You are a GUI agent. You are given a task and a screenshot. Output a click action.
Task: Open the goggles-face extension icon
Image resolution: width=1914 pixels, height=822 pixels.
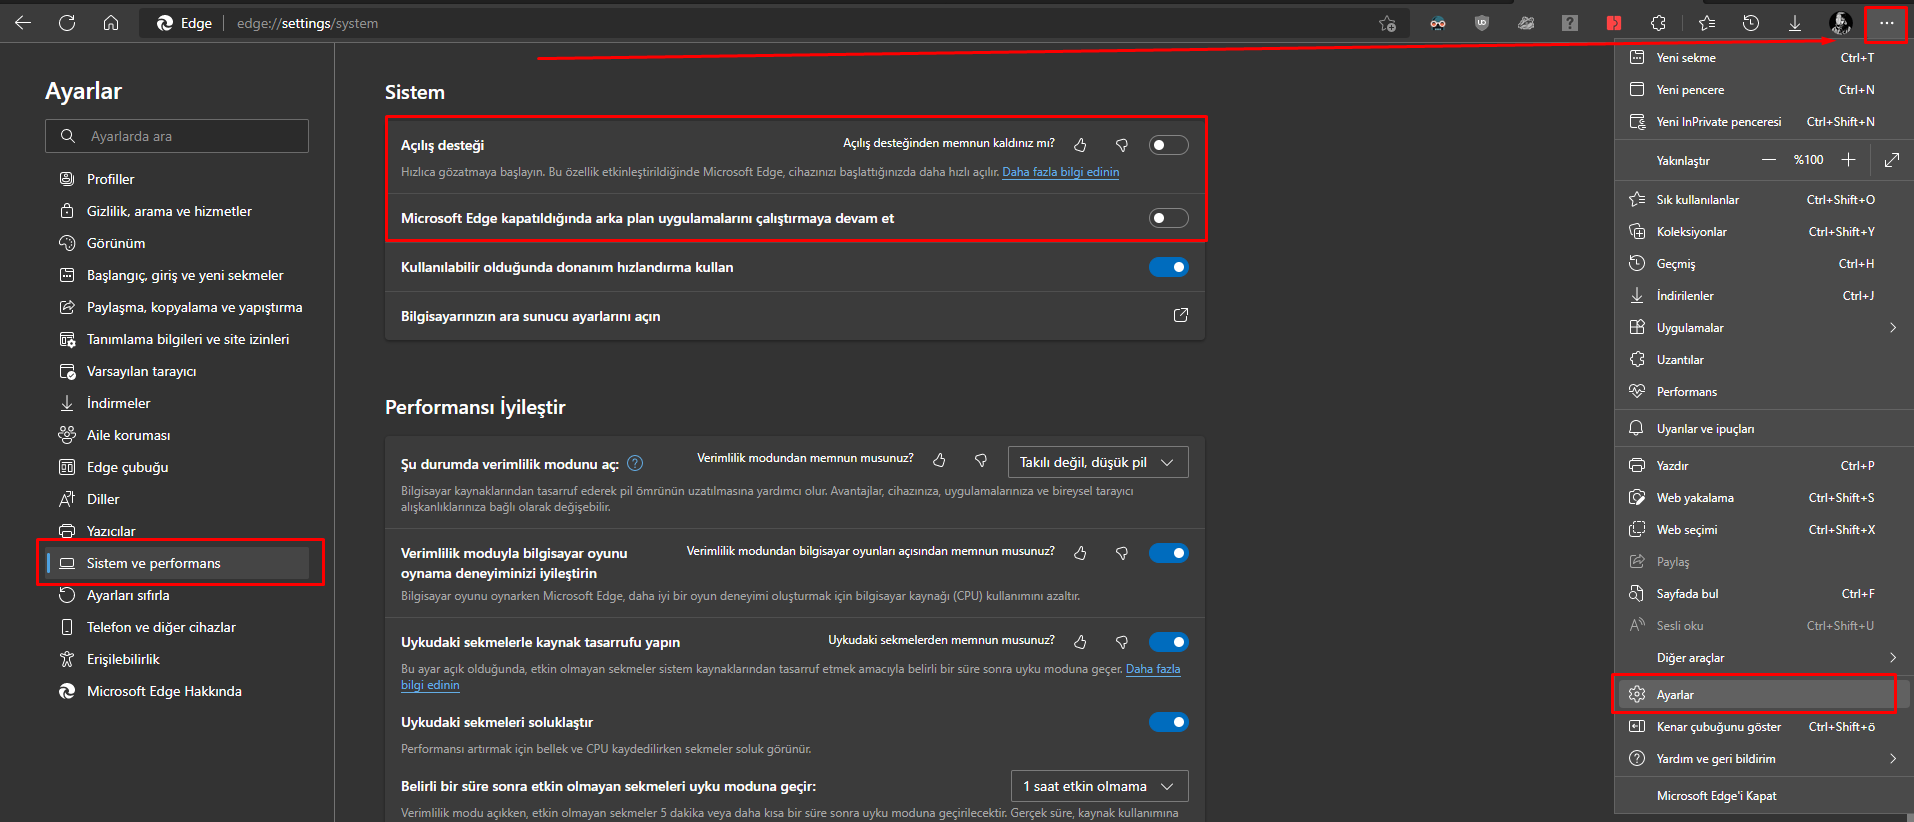1438,23
